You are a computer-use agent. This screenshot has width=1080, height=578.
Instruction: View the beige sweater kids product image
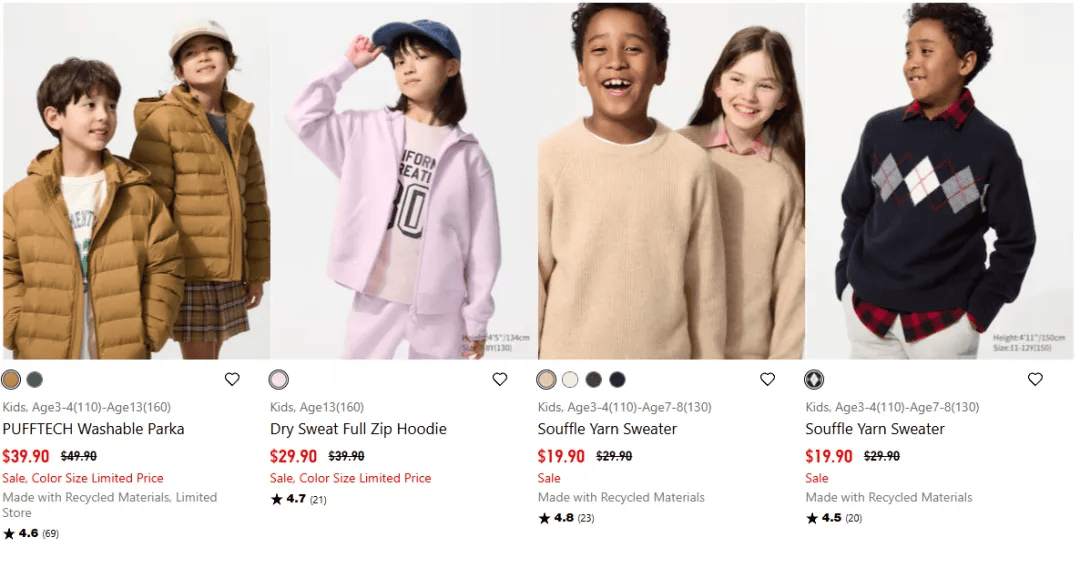point(672,180)
